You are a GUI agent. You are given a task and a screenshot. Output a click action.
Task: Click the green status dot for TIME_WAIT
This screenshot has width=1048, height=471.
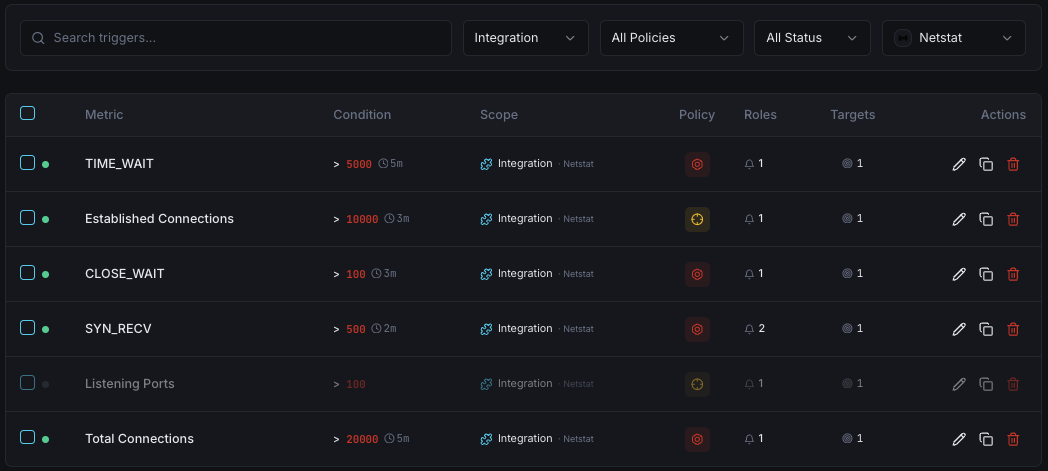(x=45, y=164)
